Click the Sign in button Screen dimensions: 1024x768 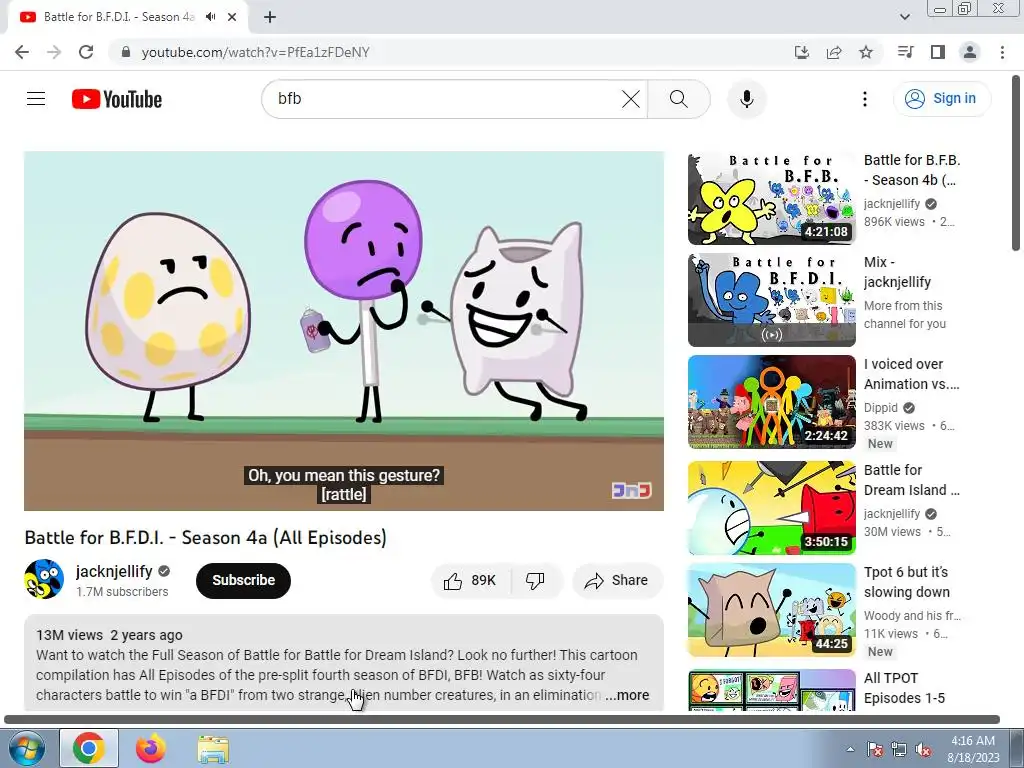941,99
